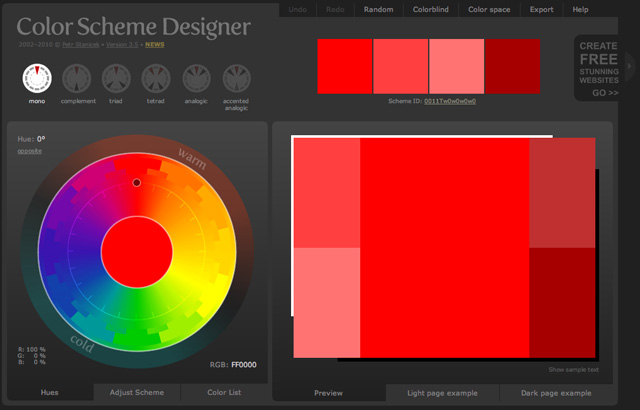
Task: Click the hue marker dot on wheel
Action: tap(137, 182)
